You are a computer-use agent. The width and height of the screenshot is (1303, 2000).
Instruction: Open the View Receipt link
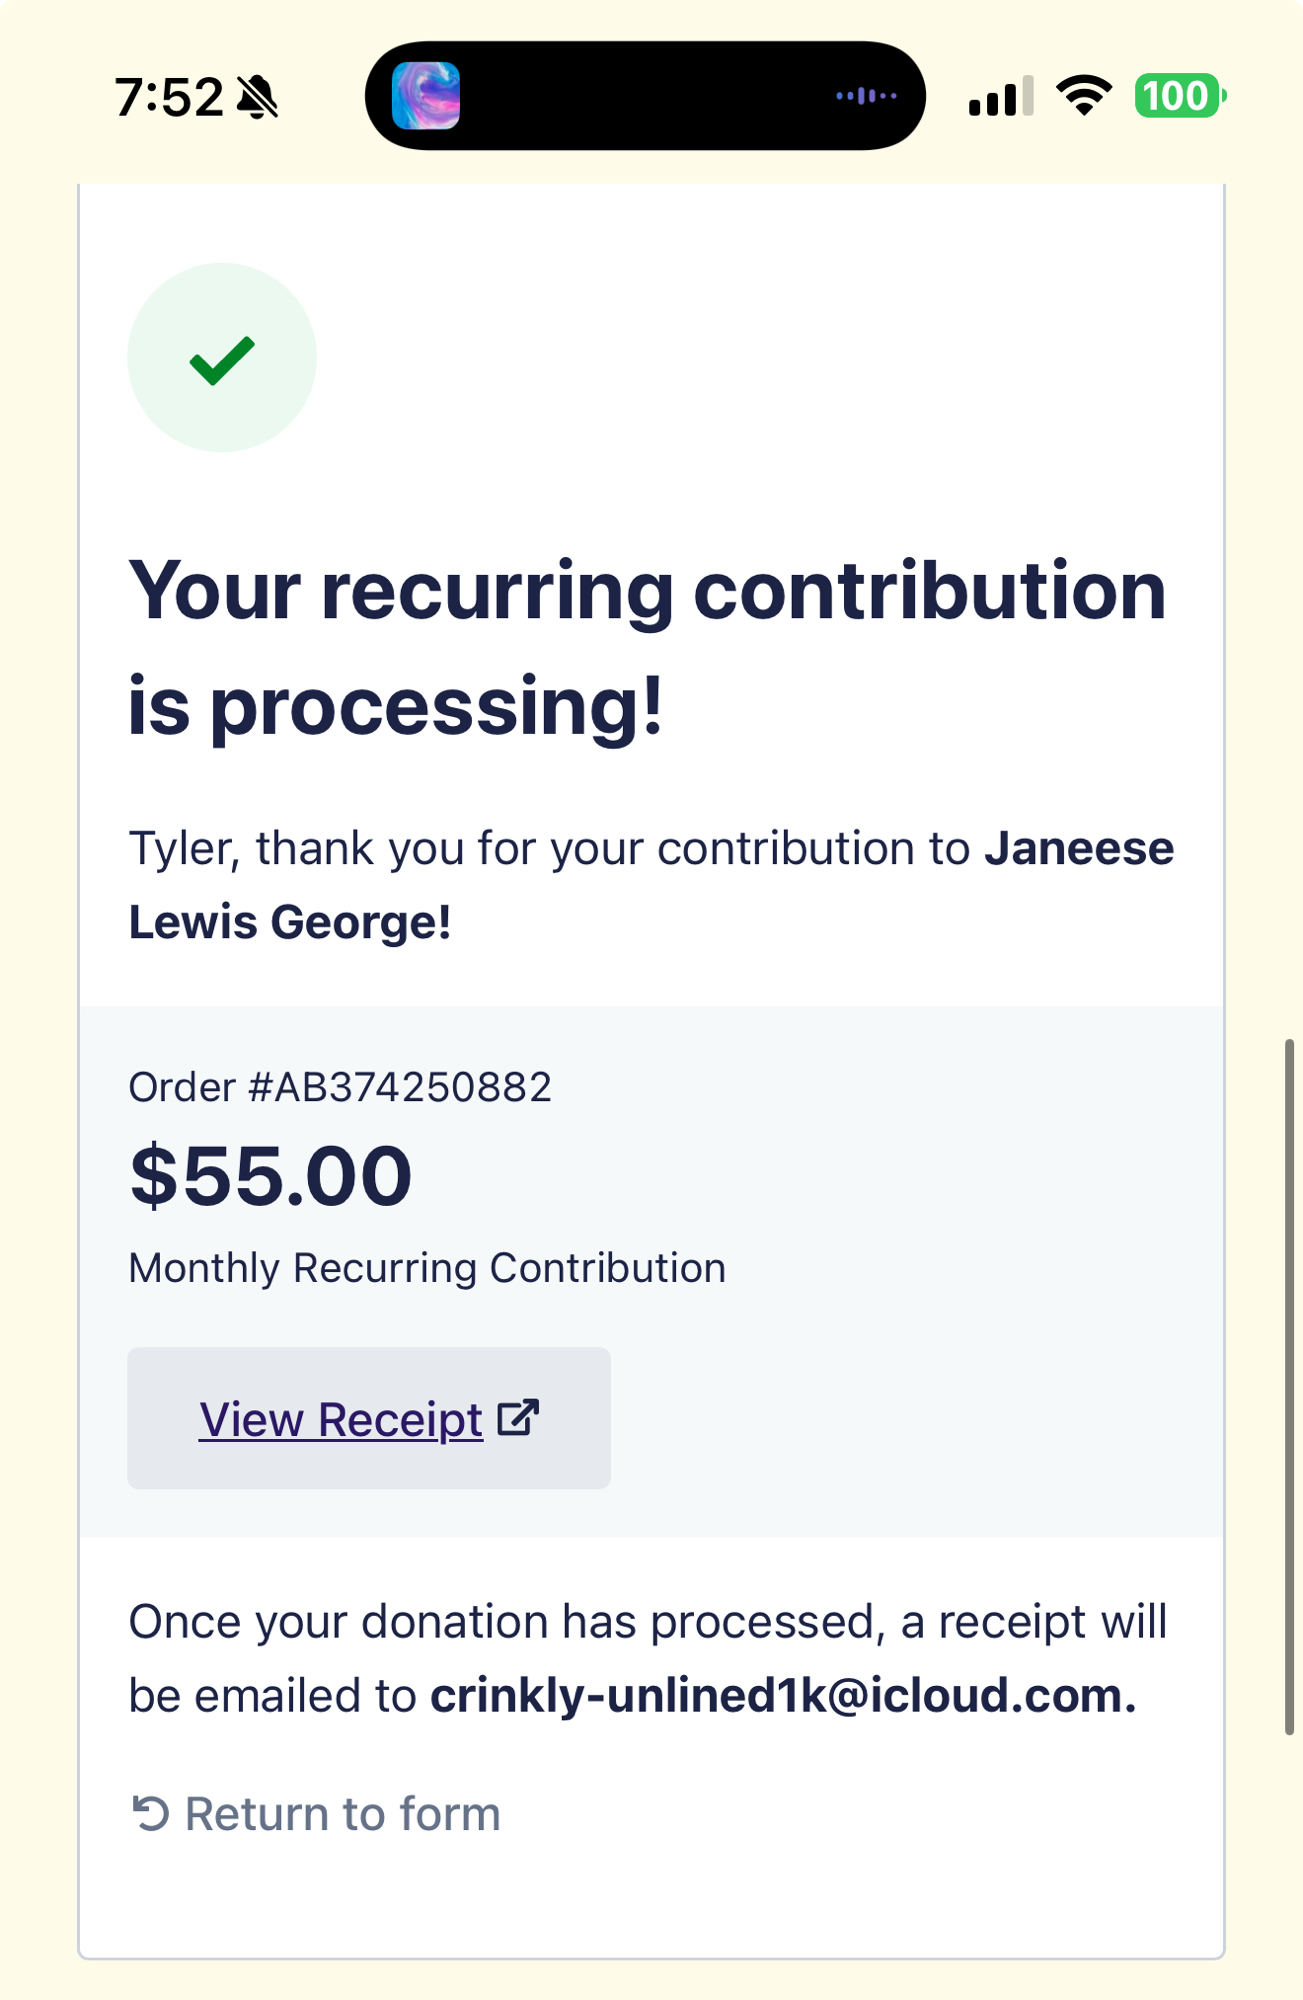pos(341,1419)
